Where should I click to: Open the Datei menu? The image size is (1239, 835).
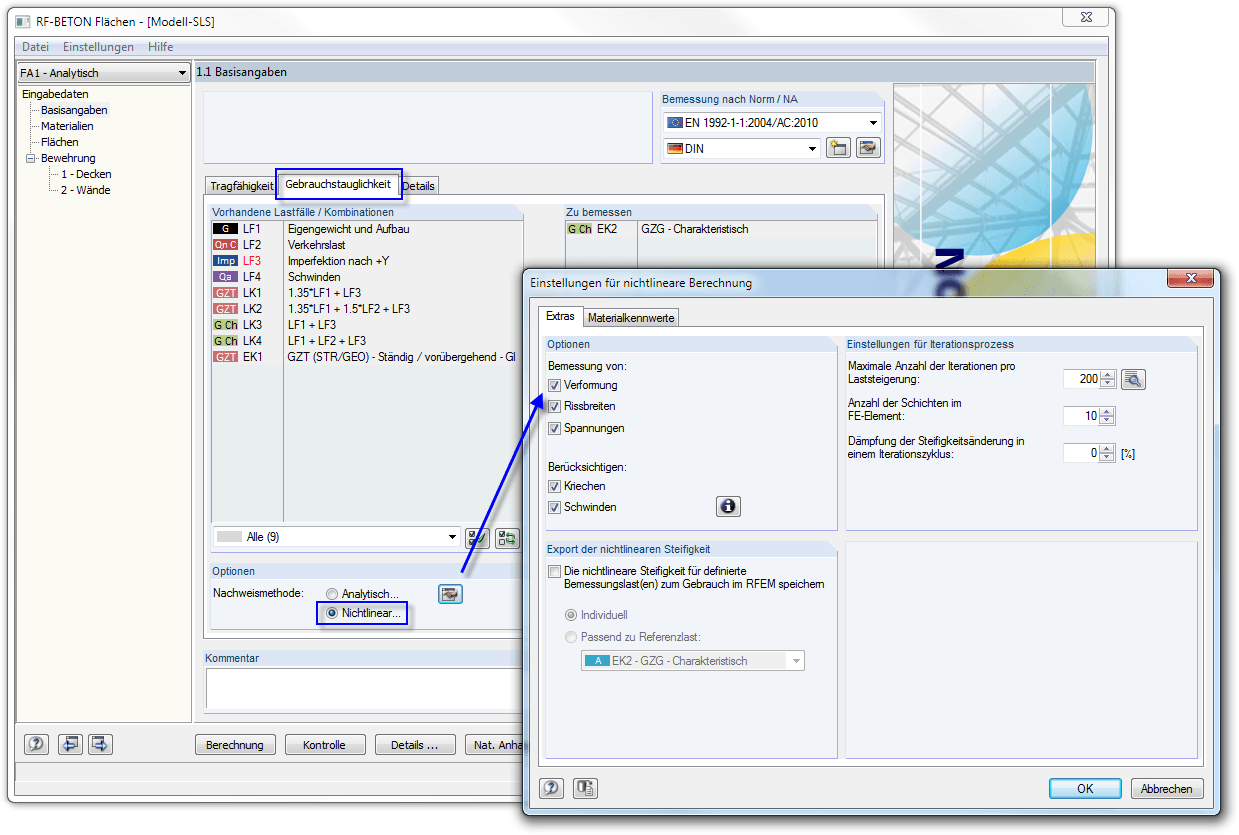pyautogui.click(x=35, y=47)
